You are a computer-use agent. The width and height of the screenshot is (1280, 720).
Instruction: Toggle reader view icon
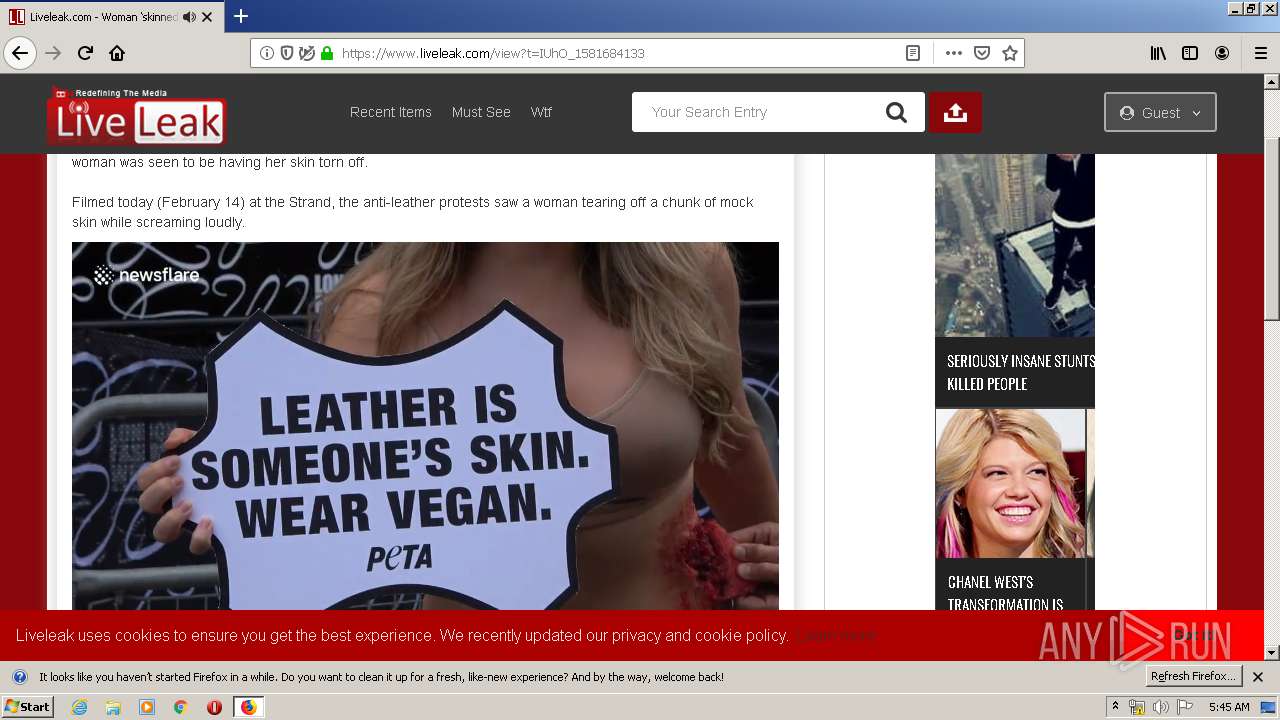[913, 53]
